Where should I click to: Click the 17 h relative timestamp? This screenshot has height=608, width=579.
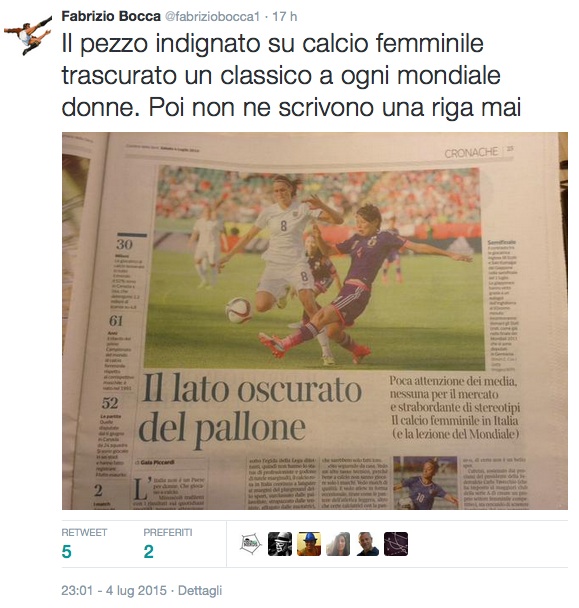[285, 17]
